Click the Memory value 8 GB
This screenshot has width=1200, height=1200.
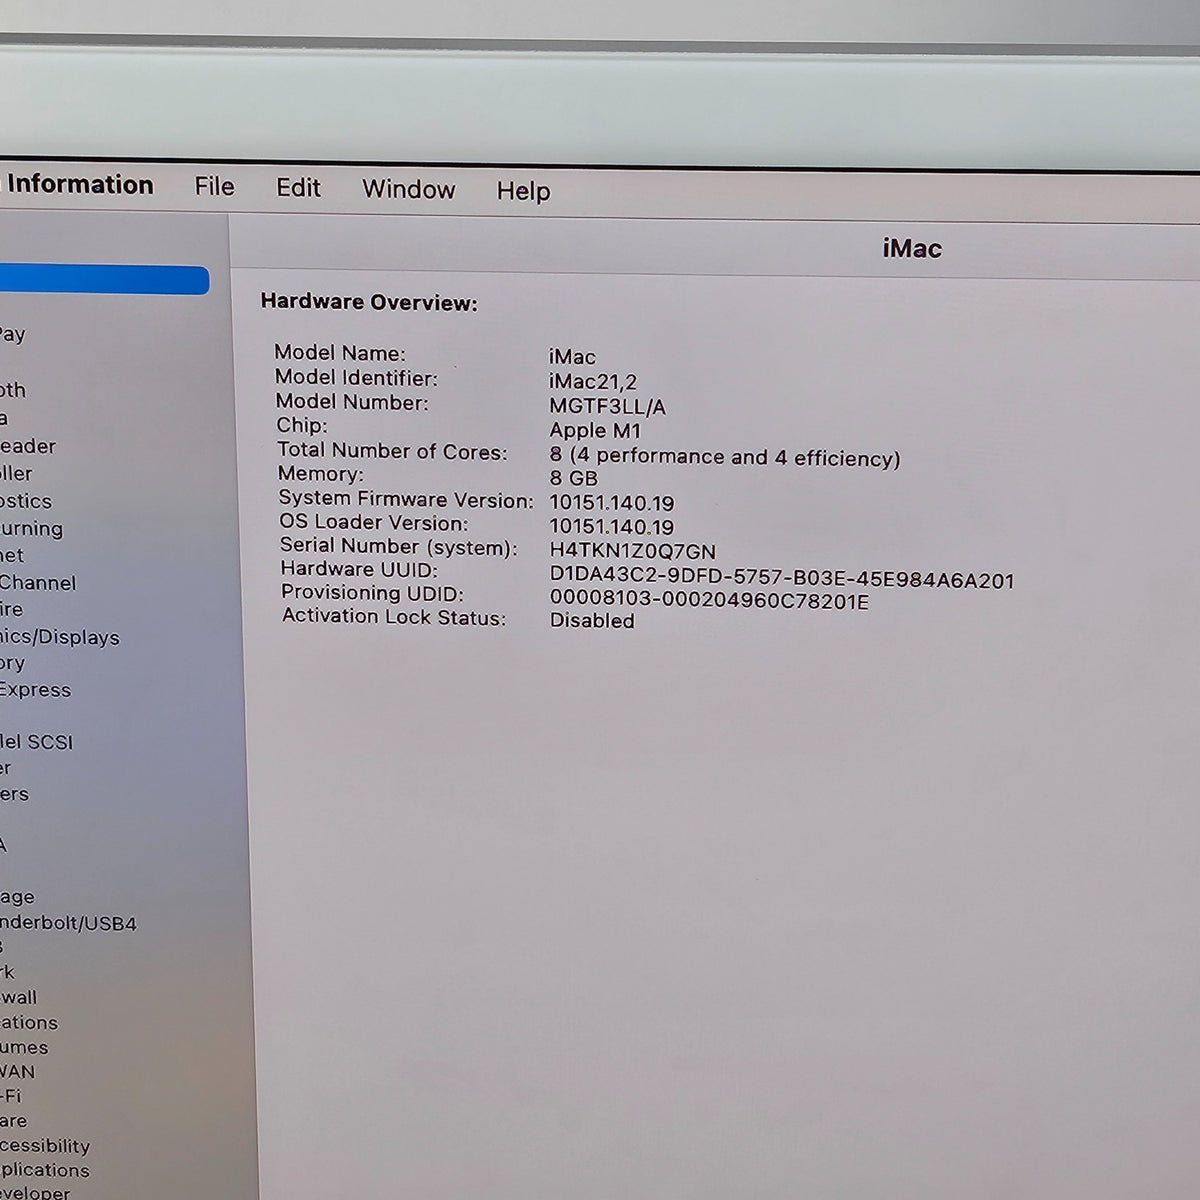tap(574, 478)
